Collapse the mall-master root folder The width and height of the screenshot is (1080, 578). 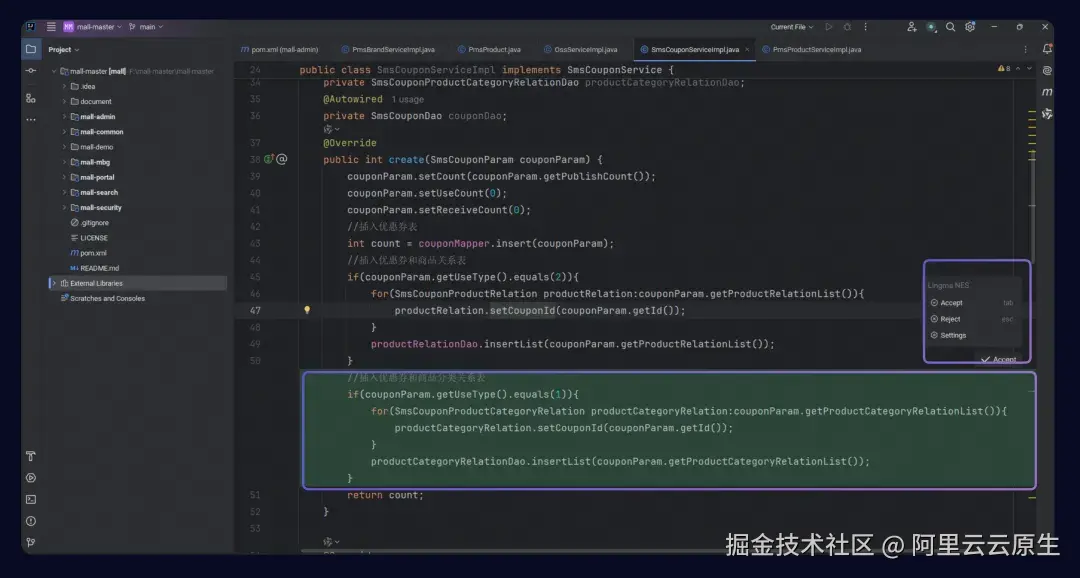[54, 71]
